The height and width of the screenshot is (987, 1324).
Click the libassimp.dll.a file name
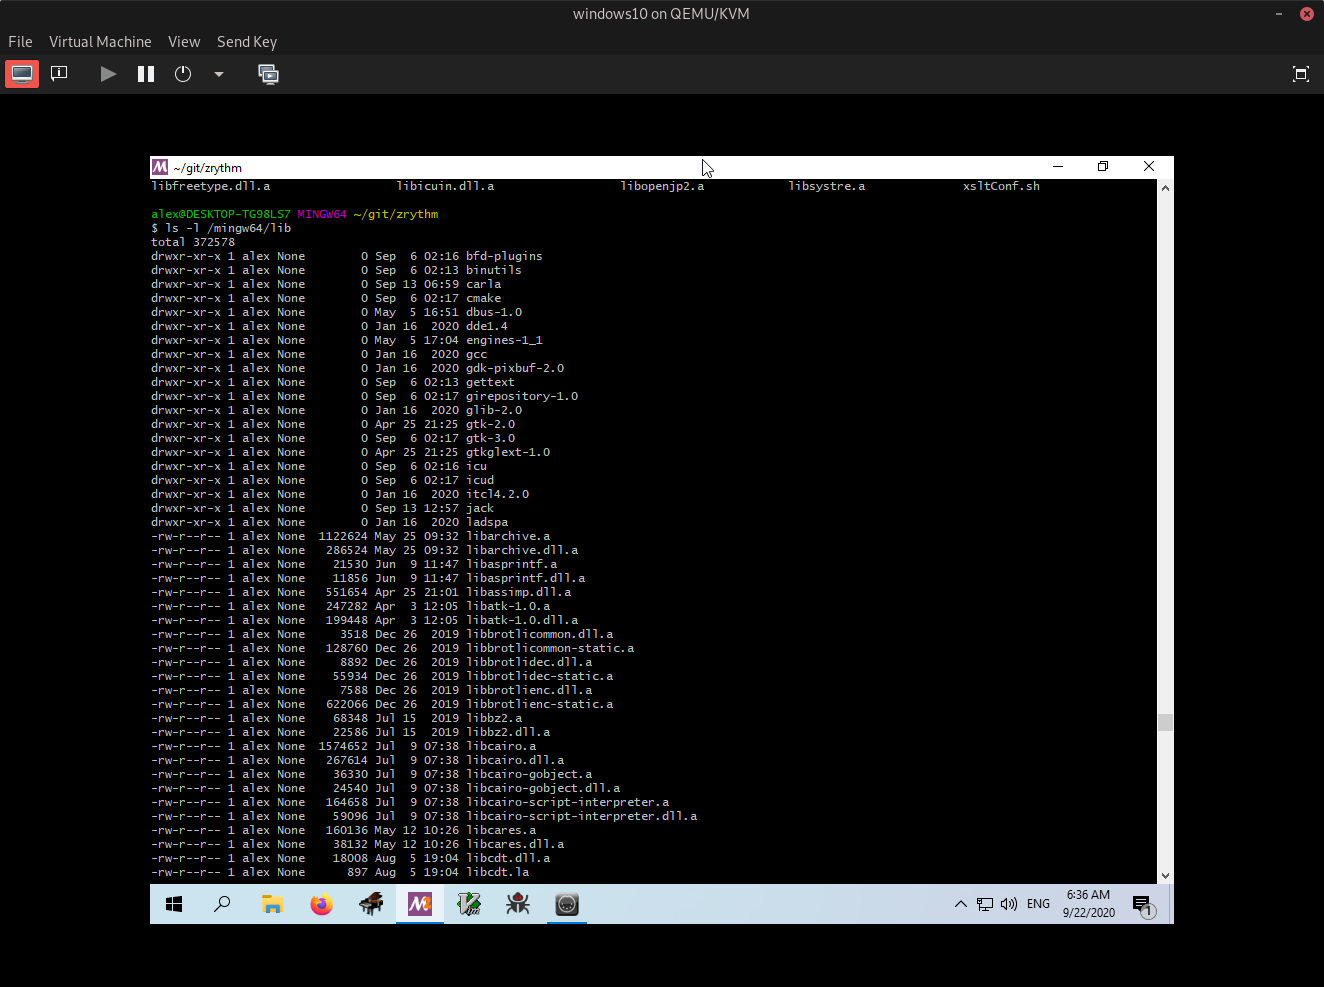(x=519, y=592)
